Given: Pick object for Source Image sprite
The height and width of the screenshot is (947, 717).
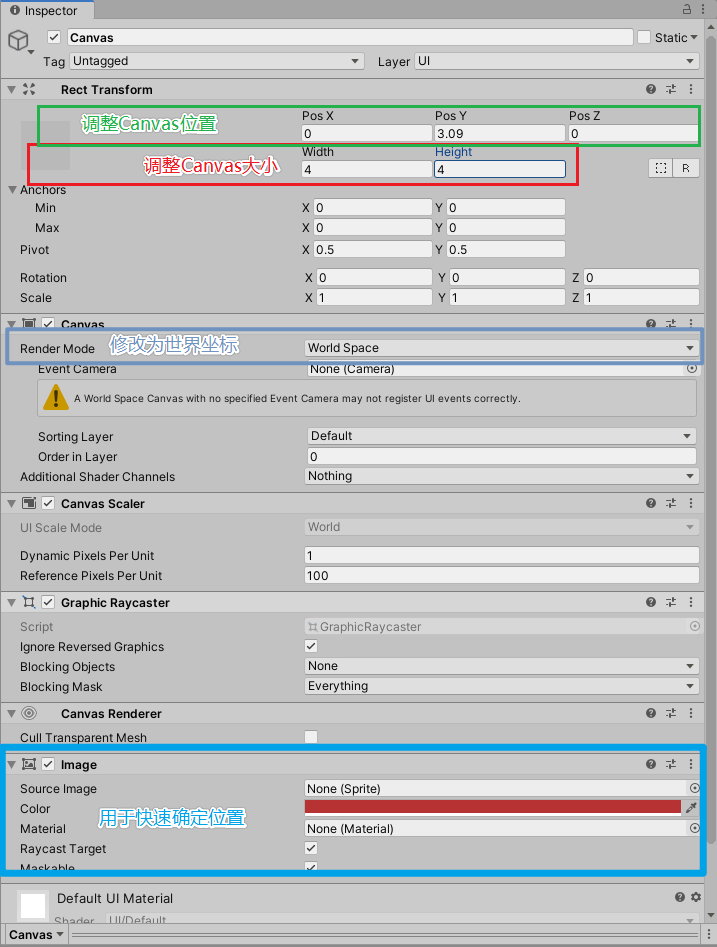Looking at the screenshot, I should pos(695,788).
